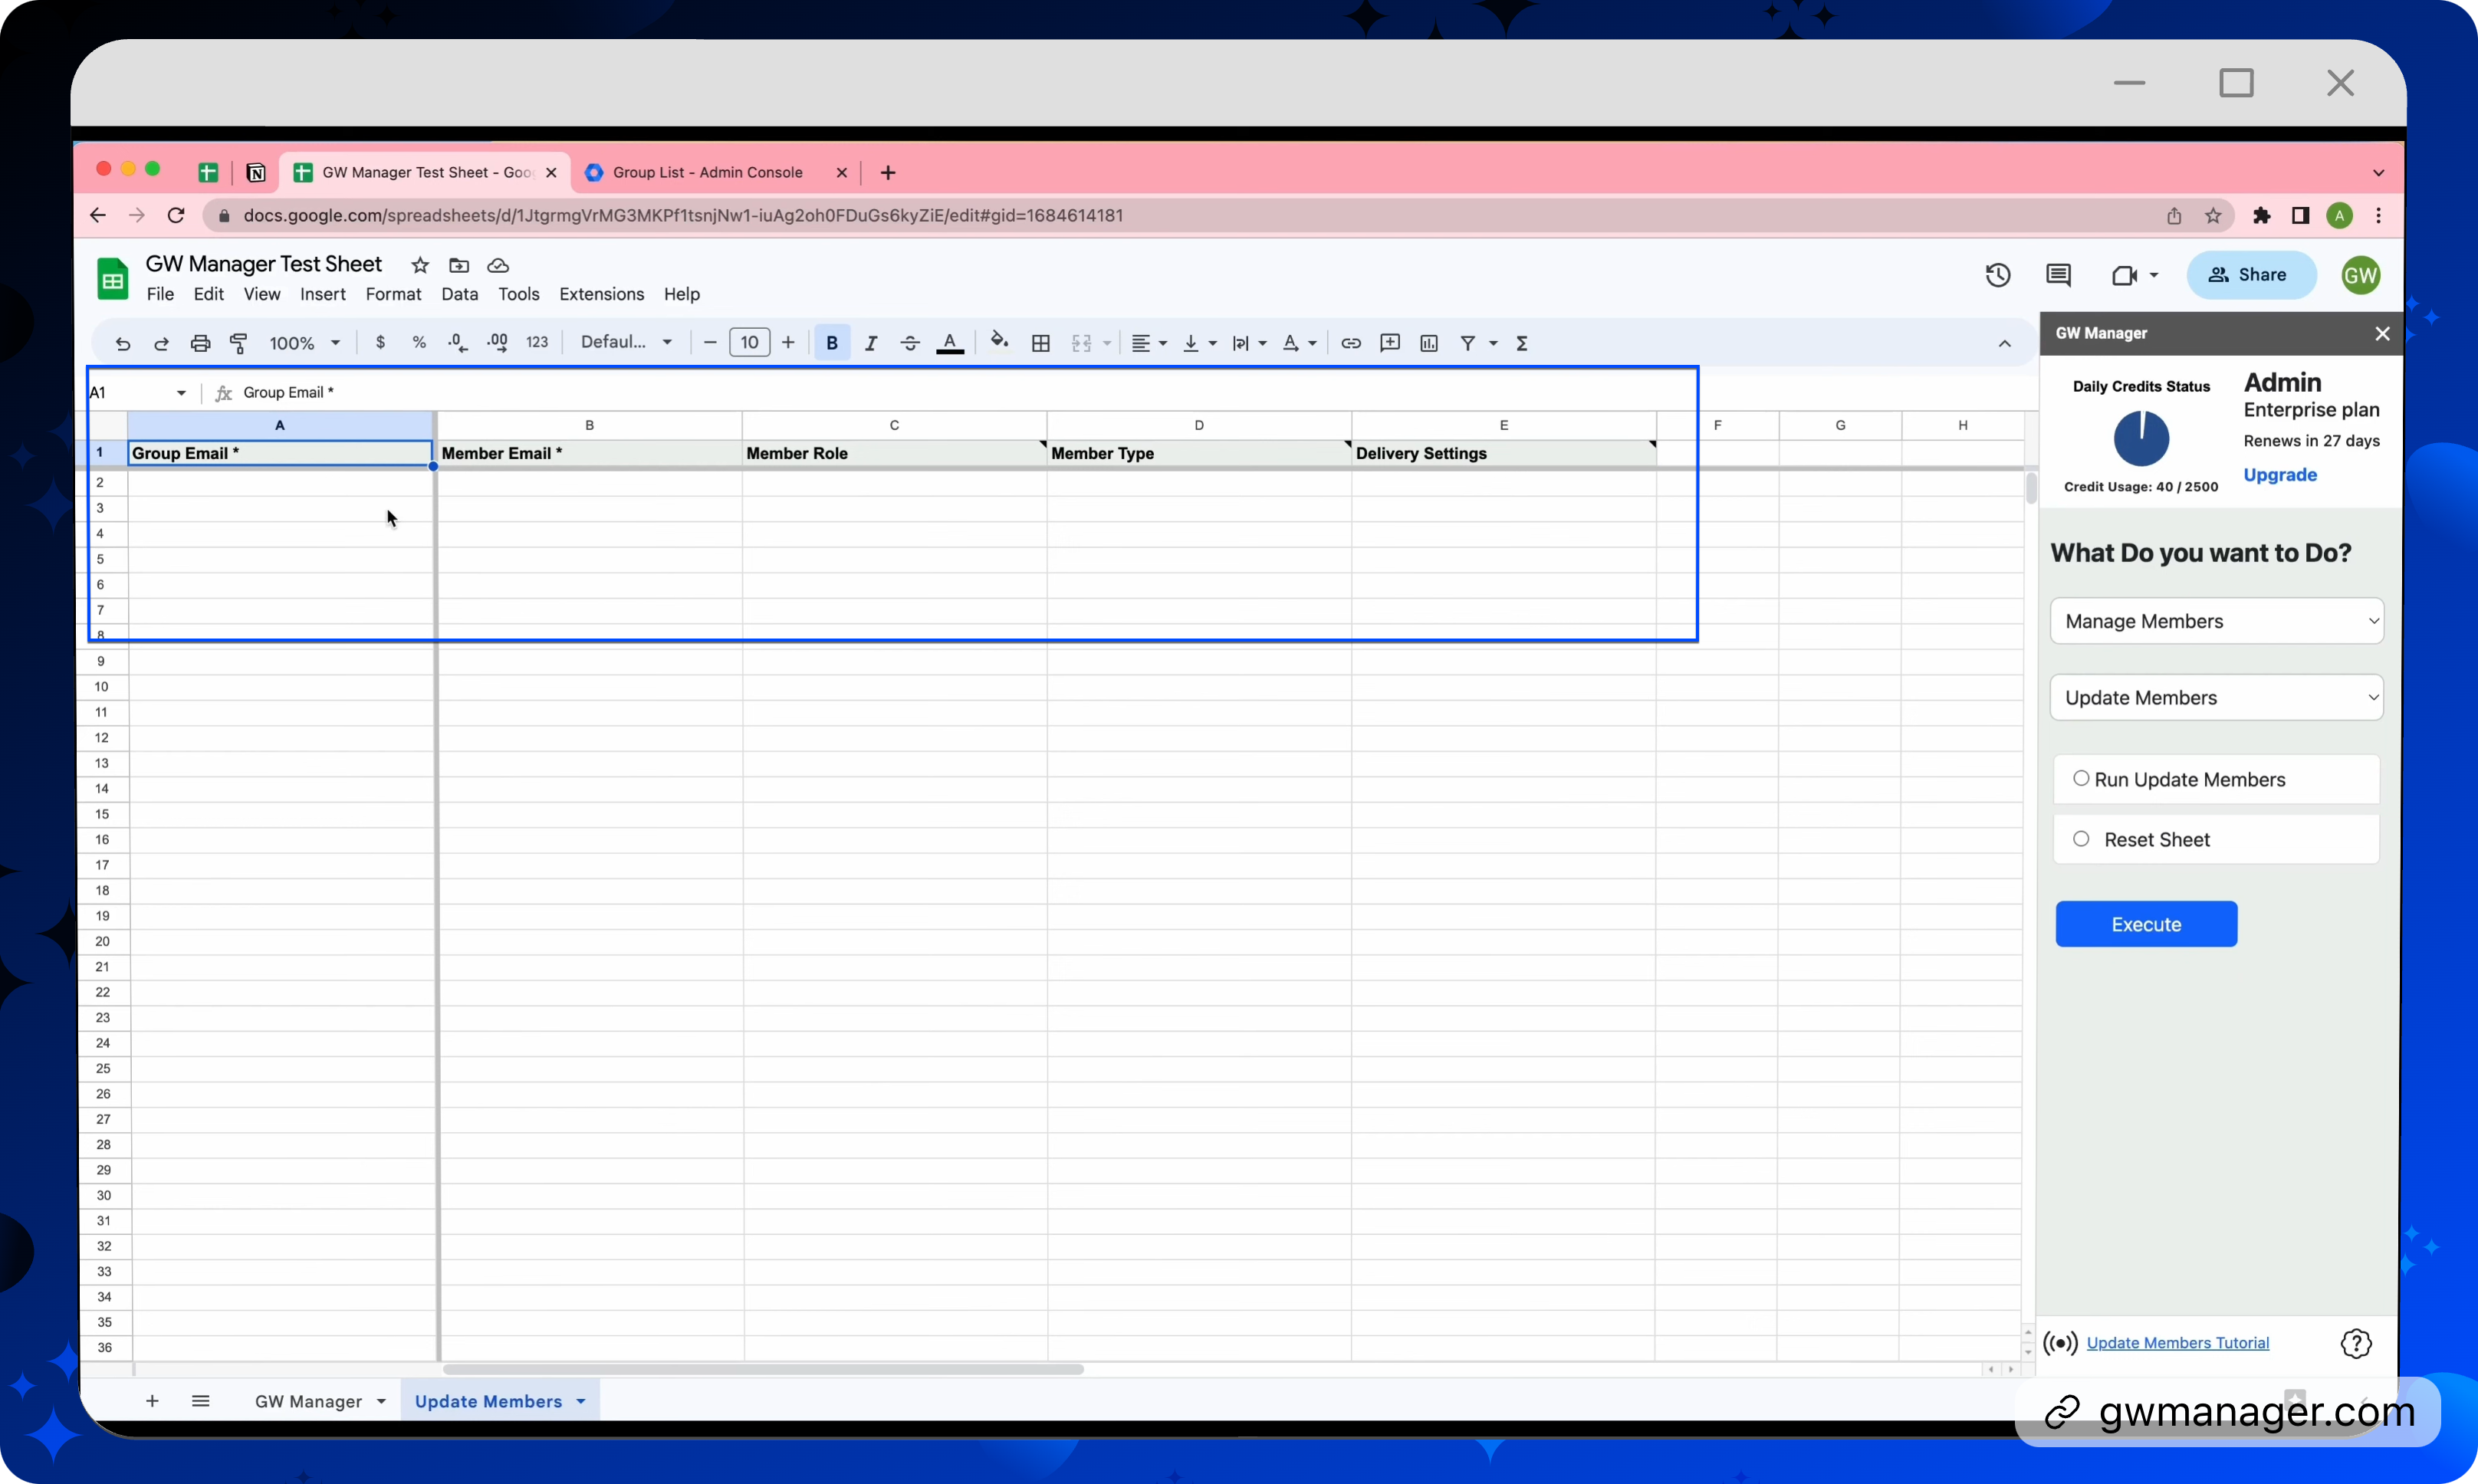Screen dimensions: 2478x1484
Task: Star the GW Manager Test Sheet
Action: point(420,265)
